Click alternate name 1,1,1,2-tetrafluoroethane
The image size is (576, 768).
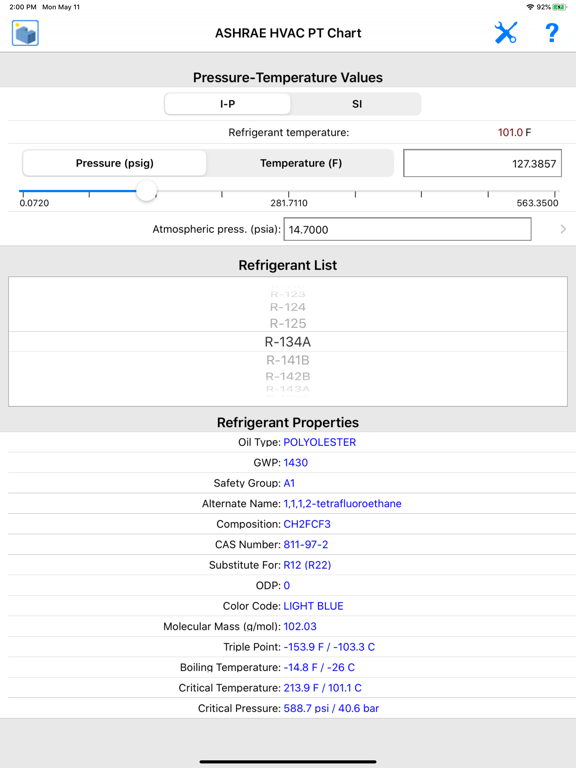tap(342, 504)
